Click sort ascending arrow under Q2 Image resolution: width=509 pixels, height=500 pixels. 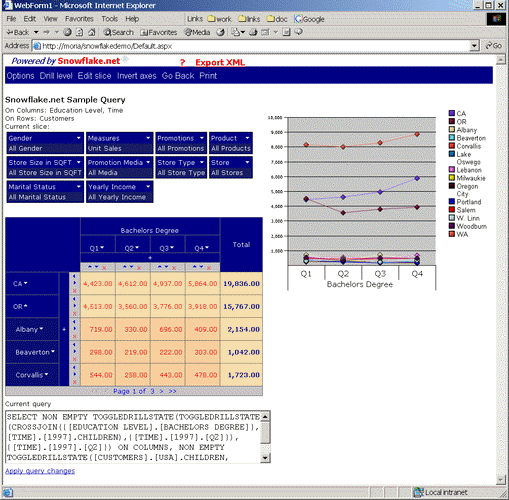[124, 267]
